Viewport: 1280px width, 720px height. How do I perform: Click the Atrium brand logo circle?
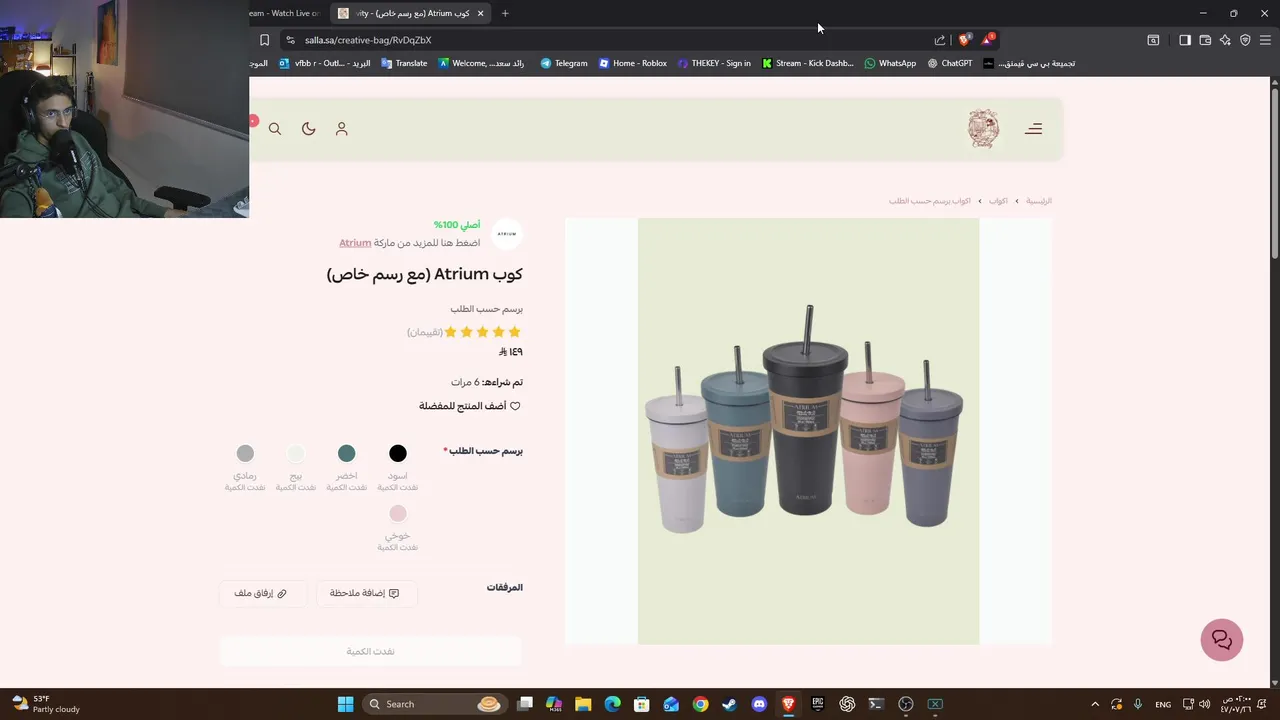point(507,234)
